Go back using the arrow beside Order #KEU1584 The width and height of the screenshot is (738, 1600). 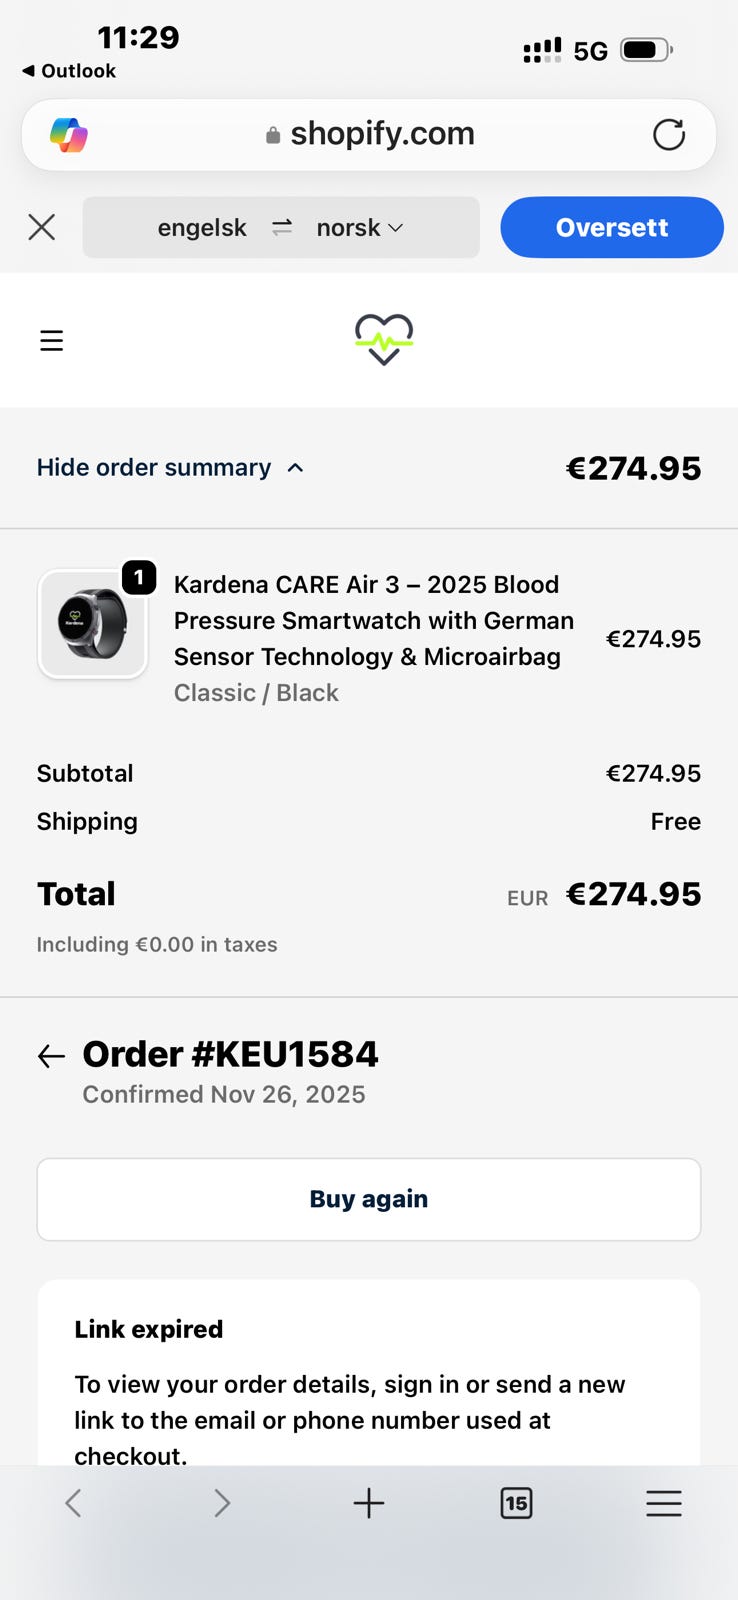(51, 1056)
